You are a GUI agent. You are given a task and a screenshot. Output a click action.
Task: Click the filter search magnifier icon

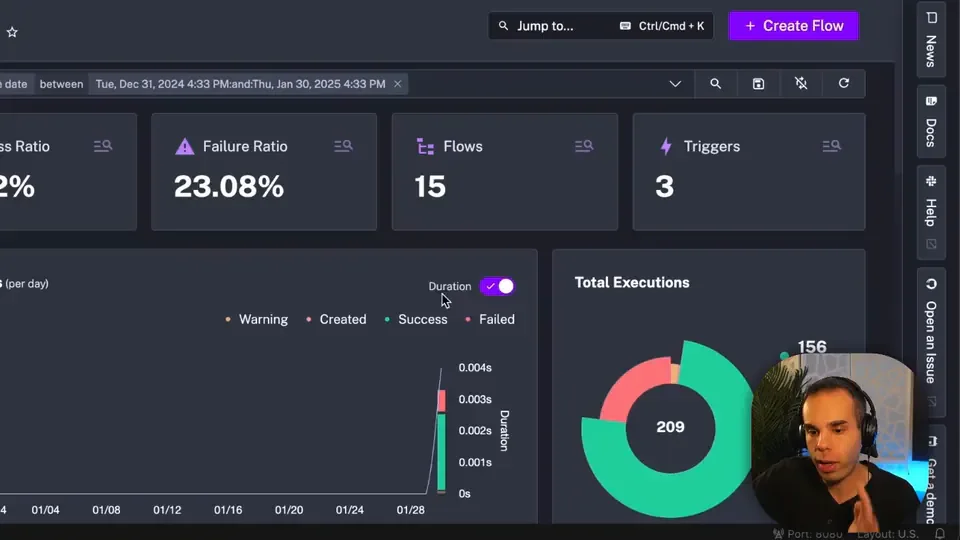coord(715,84)
